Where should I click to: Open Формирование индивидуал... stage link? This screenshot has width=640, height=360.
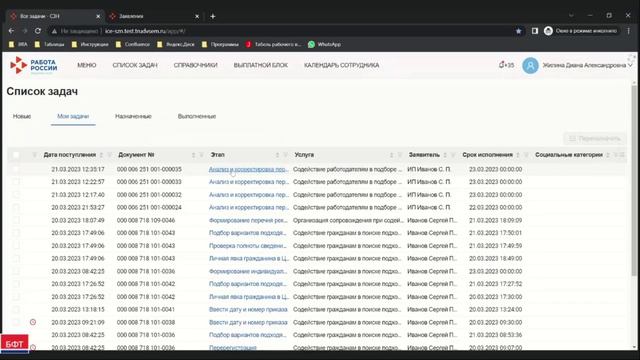coord(247,271)
